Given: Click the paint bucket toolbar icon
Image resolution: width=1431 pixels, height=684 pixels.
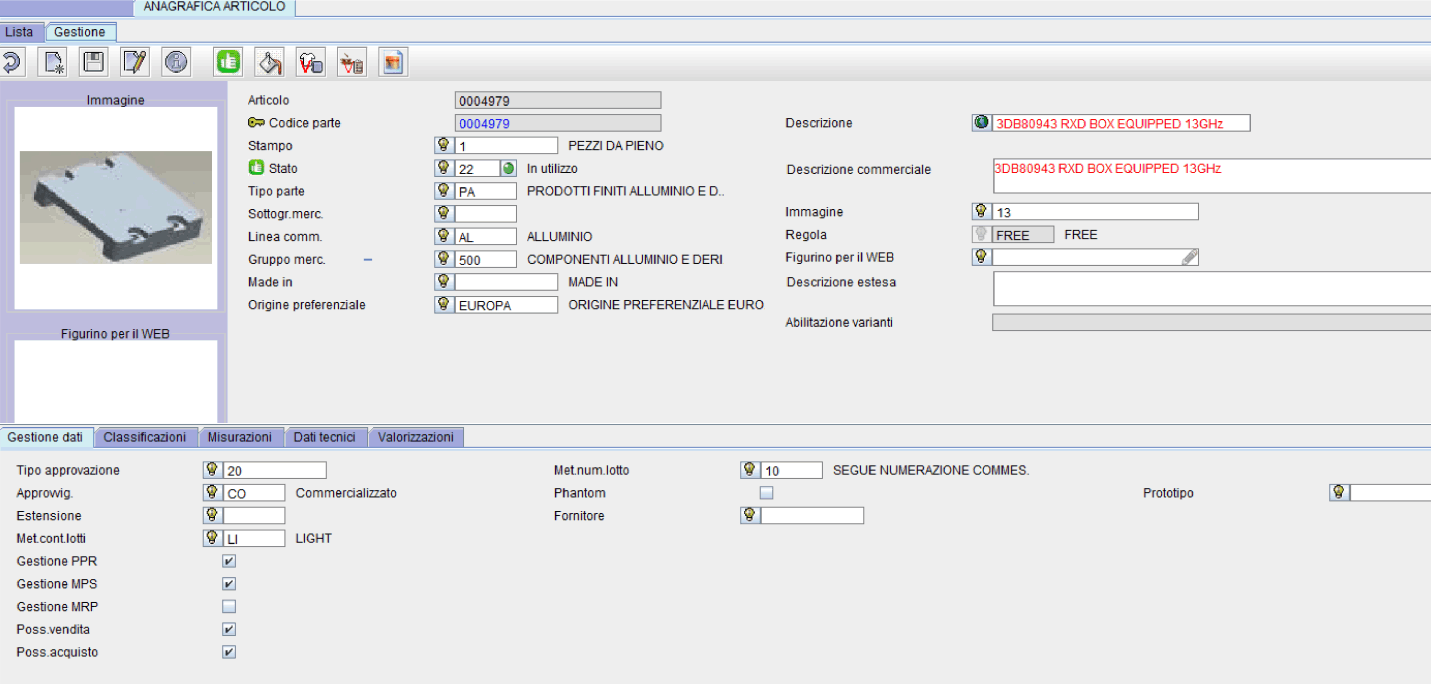Looking at the screenshot, I should click(x=269, y=63).
